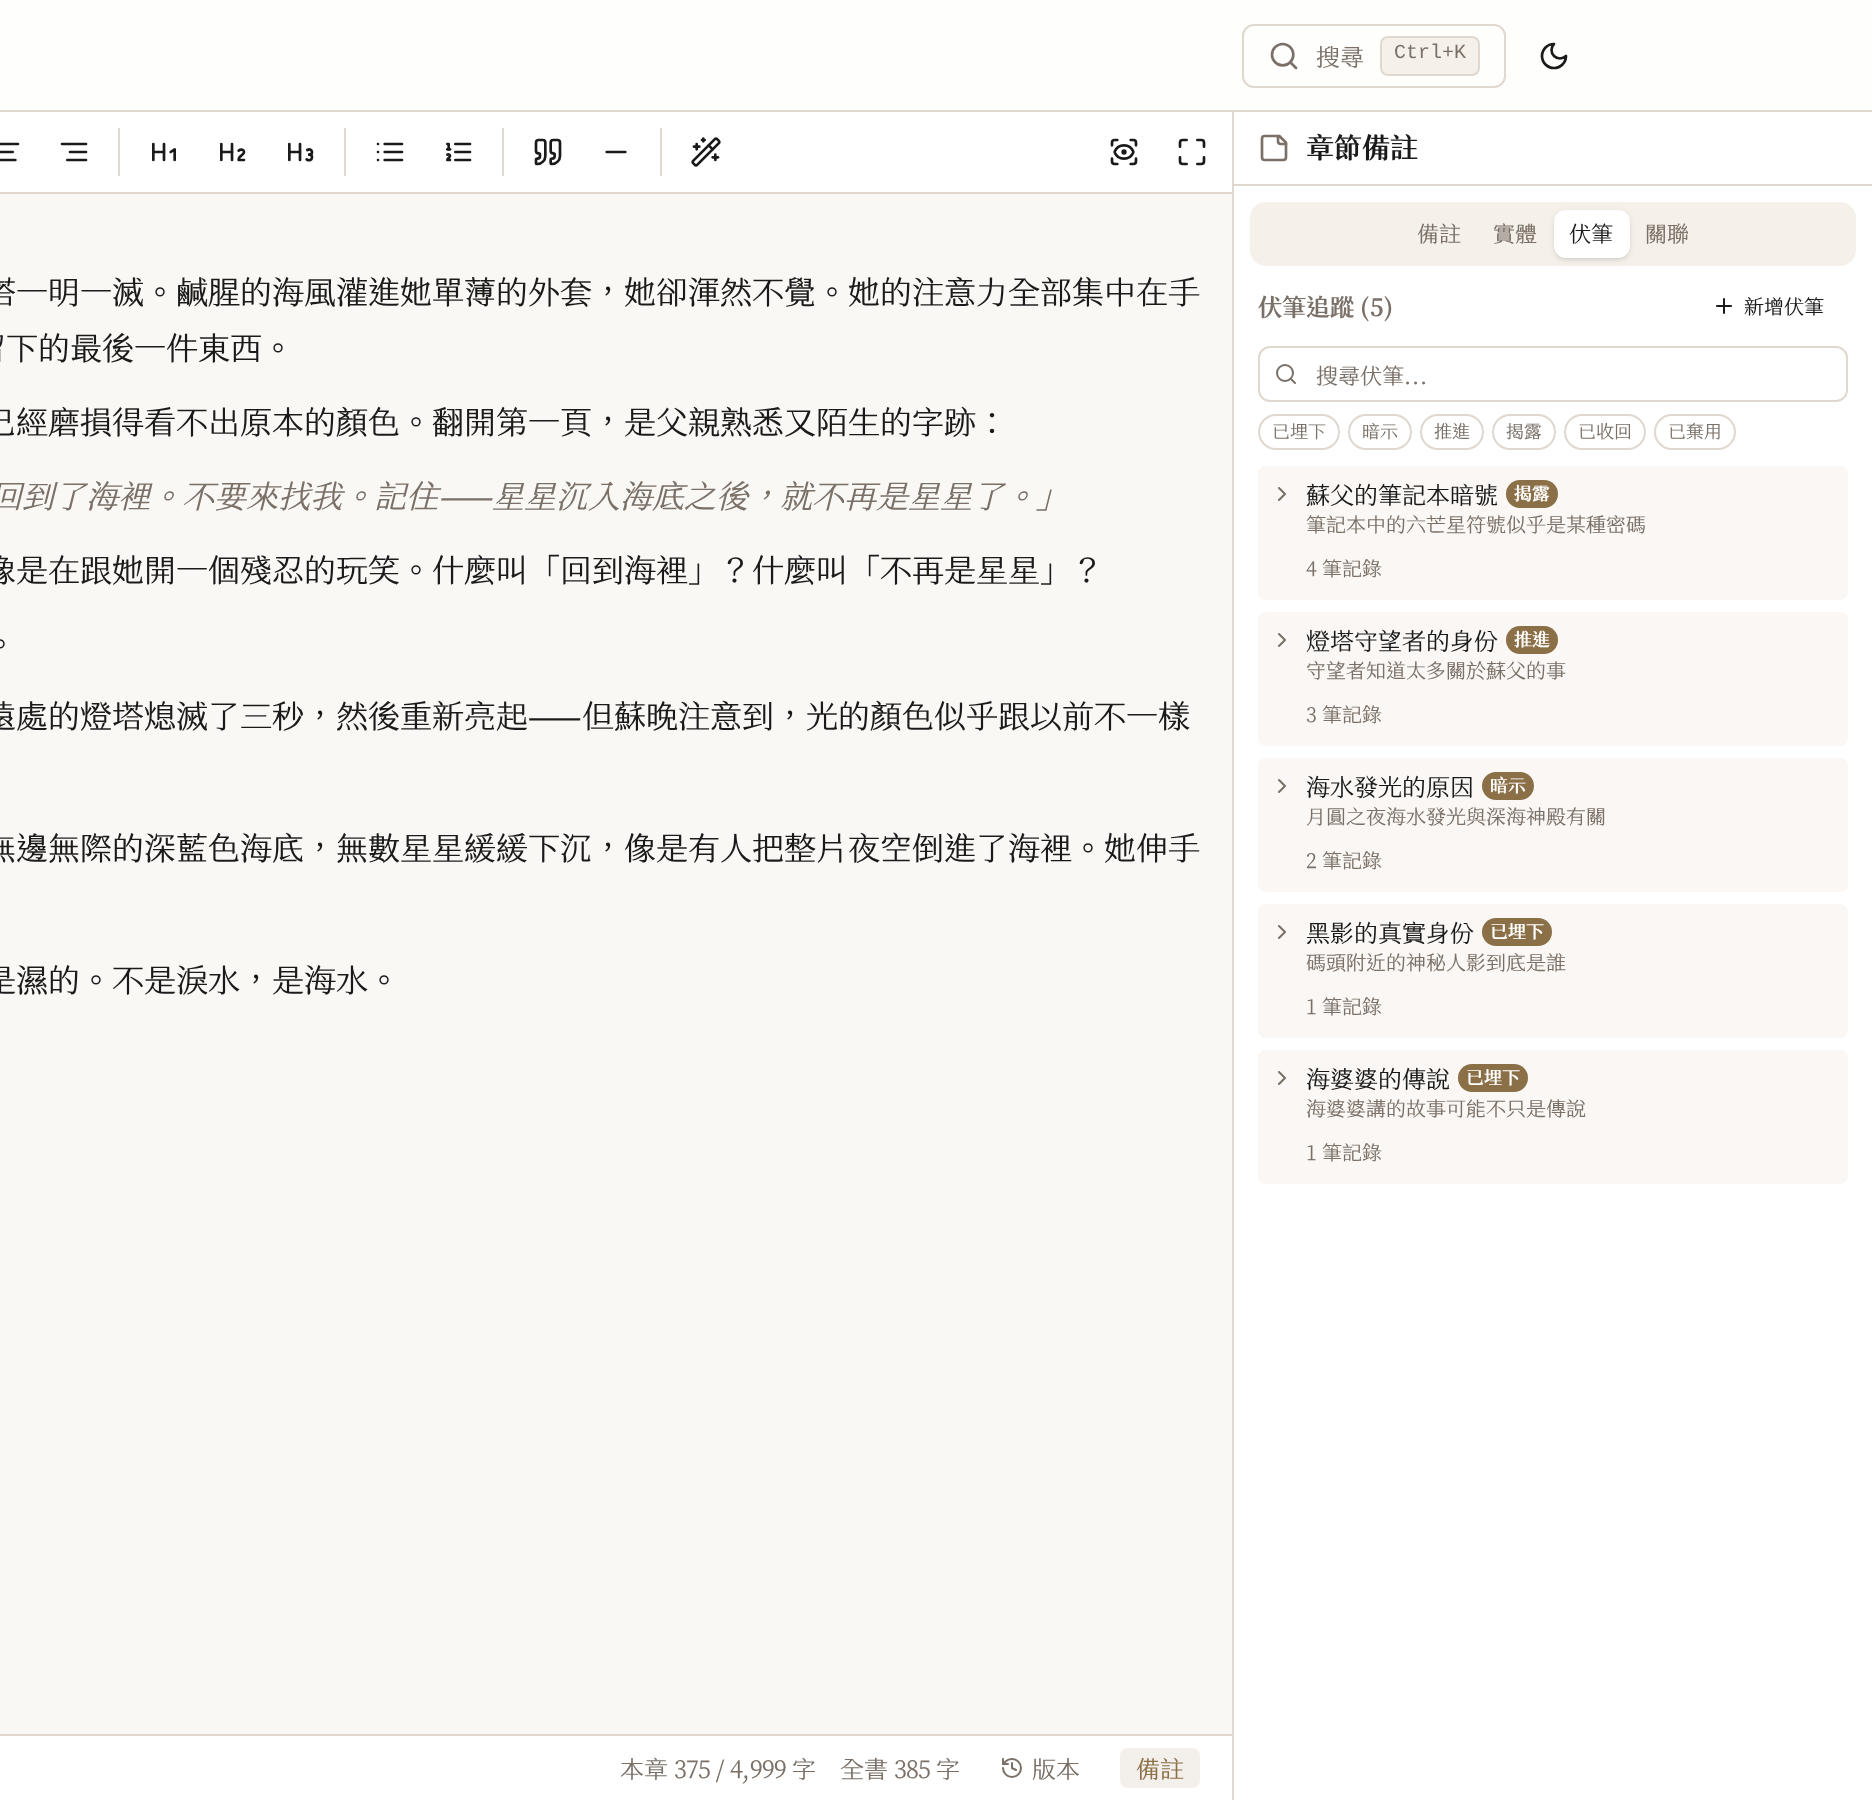Toggle dark mode with the moon icon
Image resolution: width=1872 pixels, height=1800 pixels.
click(1554, 56)
